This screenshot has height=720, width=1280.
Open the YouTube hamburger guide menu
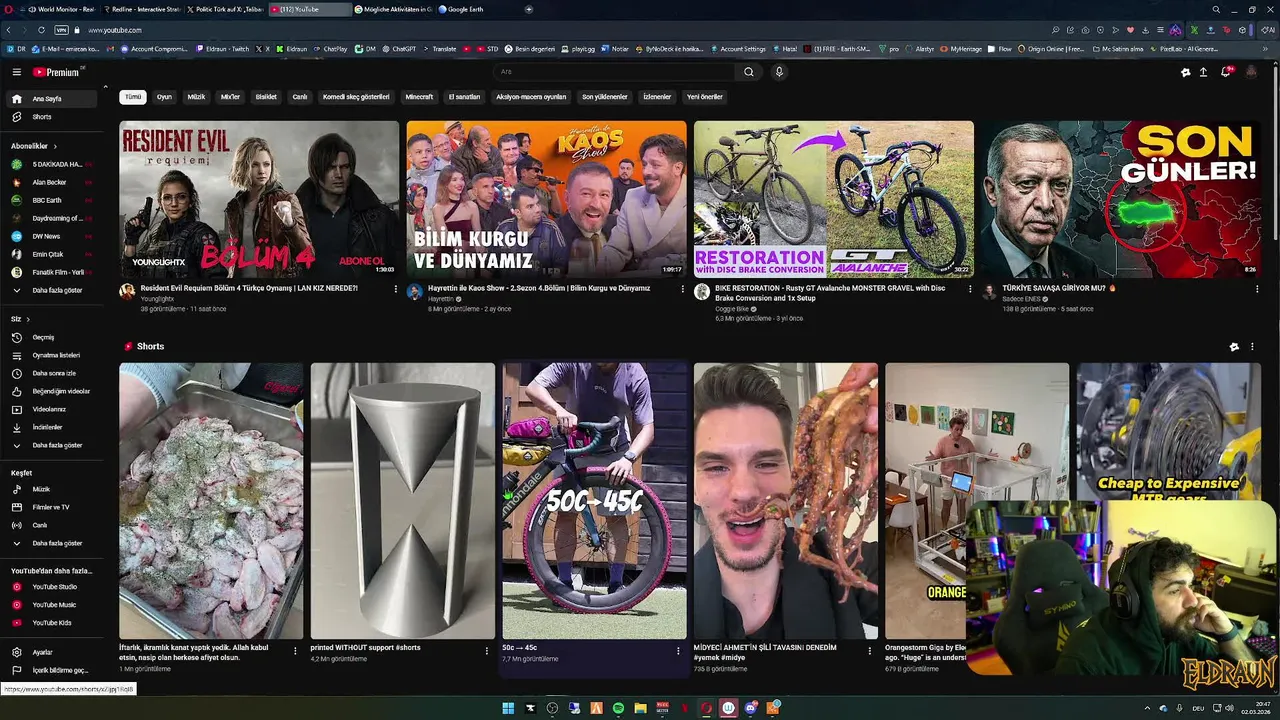tap(16, 72)
